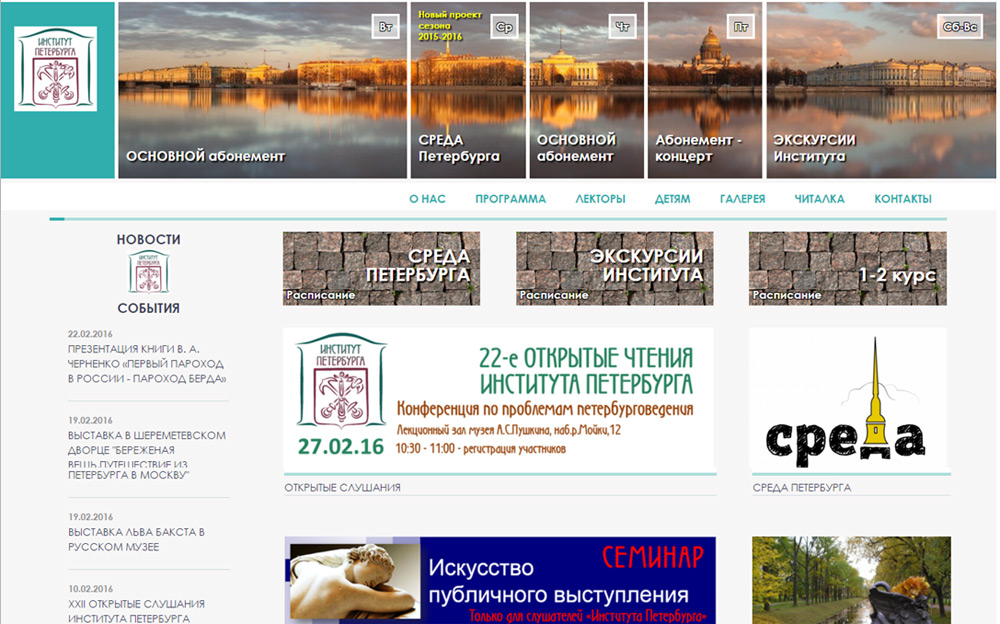Read news about Черненко book presentation
1000x624 pixels.
pos(147,364)
